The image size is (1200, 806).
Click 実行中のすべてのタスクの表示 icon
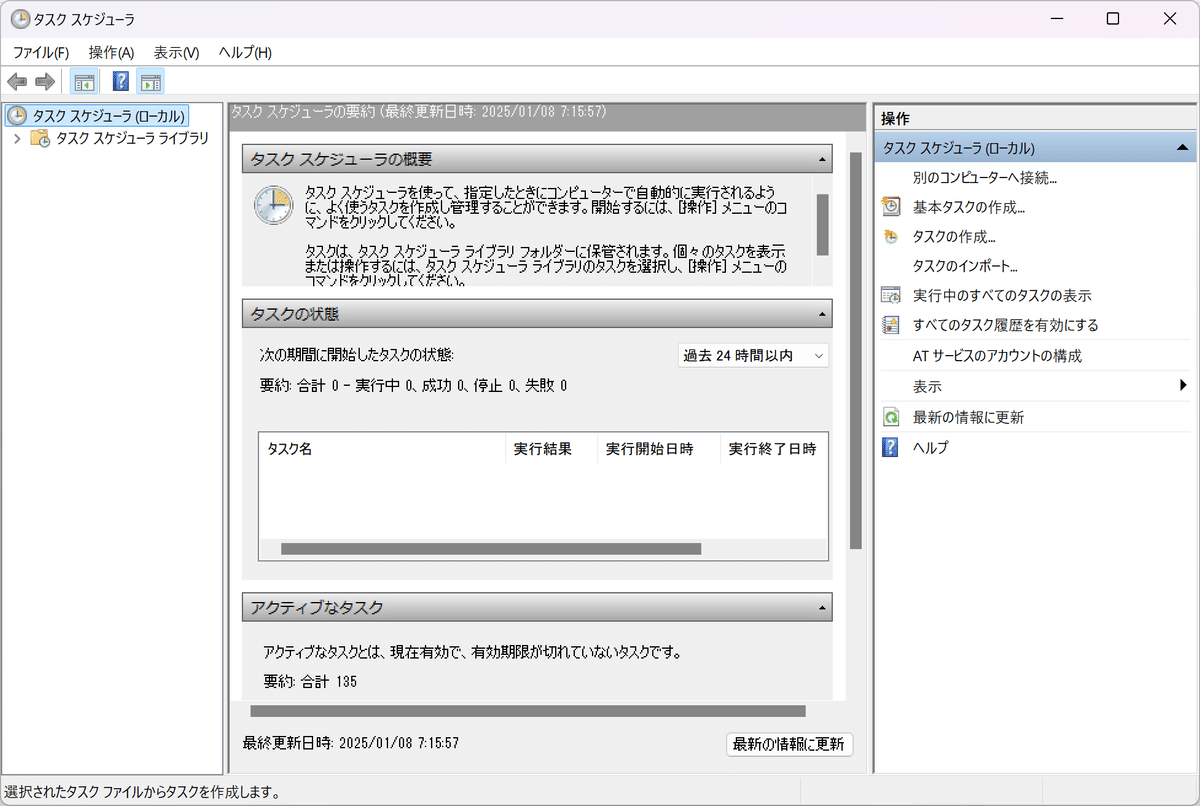[891, 295]
